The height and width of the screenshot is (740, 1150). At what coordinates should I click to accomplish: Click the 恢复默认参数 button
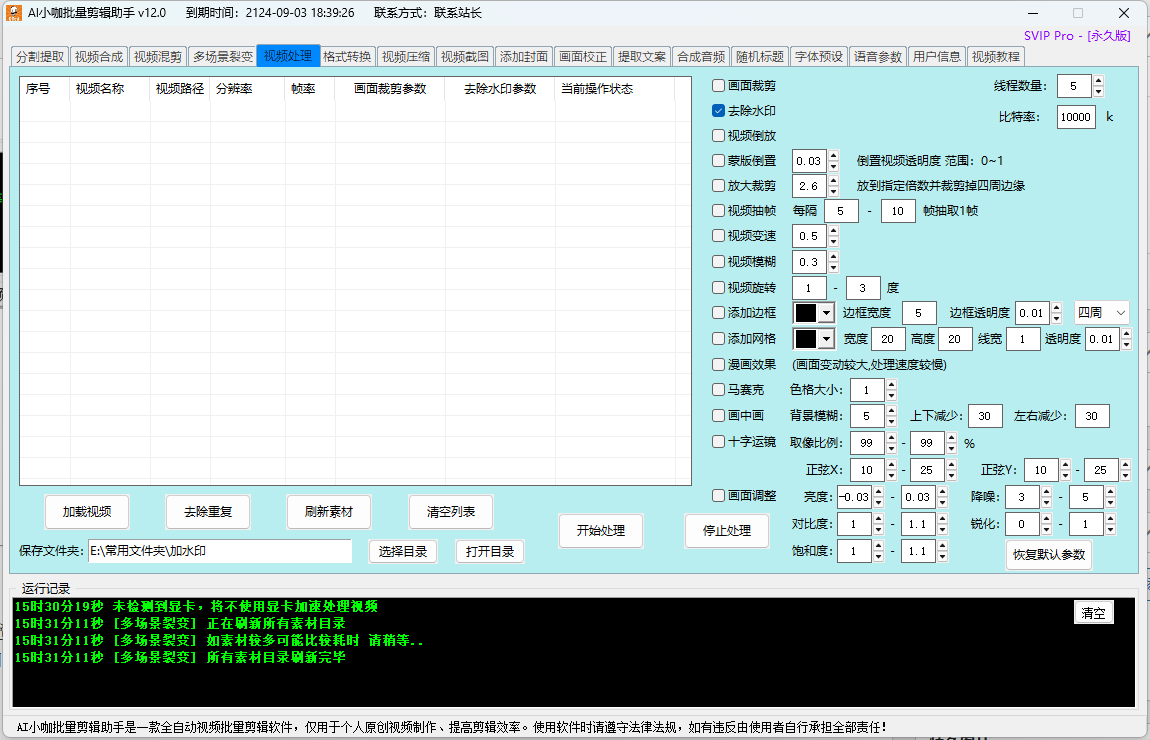click(x=1048, y=555)
